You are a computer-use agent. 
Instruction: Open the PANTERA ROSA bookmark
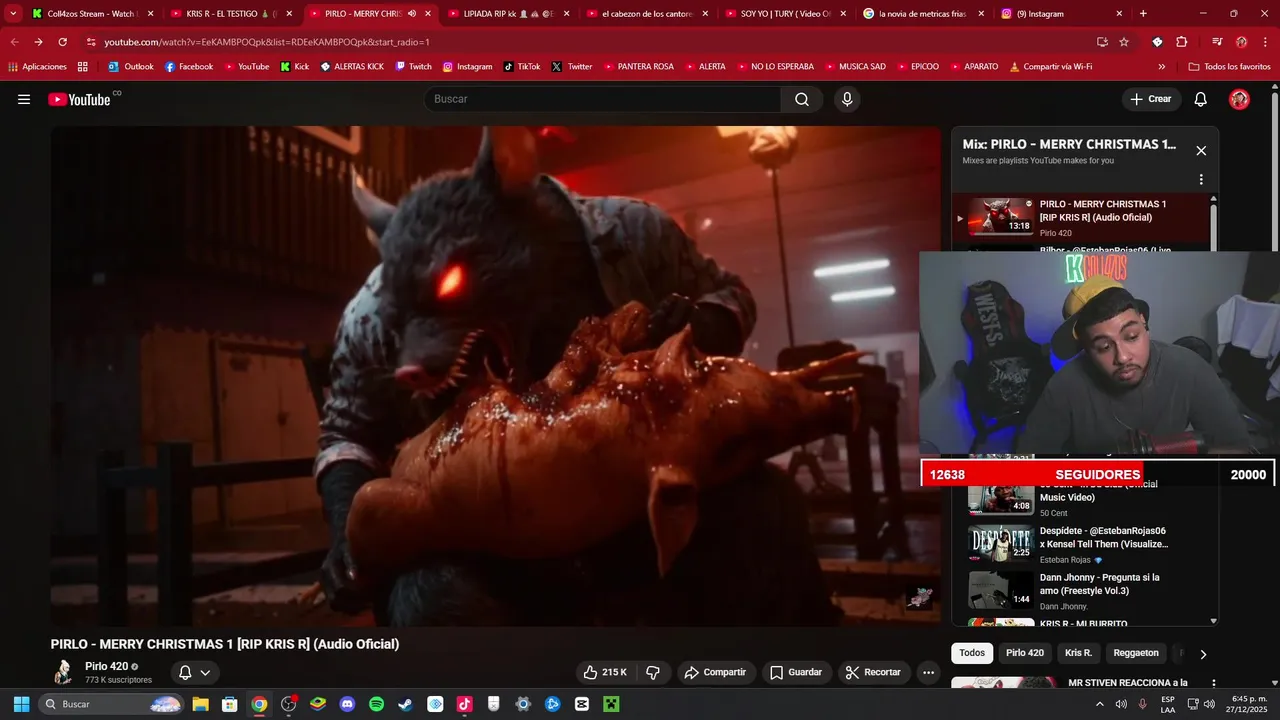coord(637,67)
